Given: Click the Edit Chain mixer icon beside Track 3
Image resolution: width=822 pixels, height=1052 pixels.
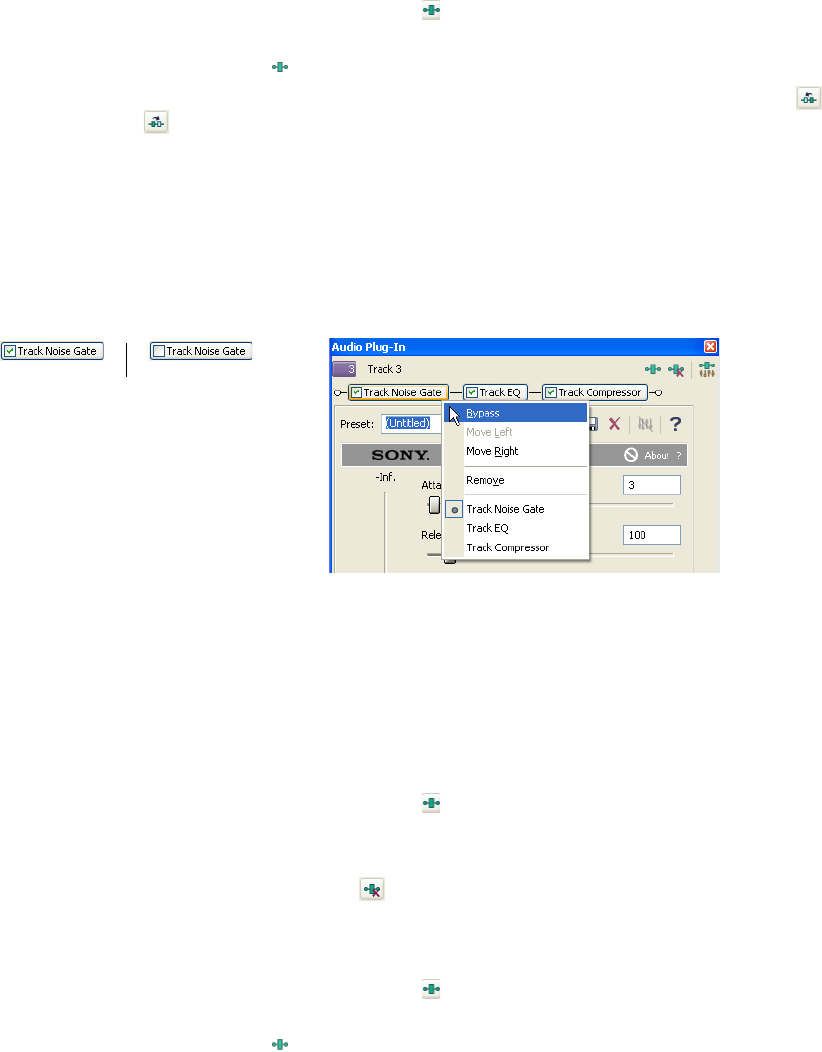Looking at the screenshot, I should (707, 369).
